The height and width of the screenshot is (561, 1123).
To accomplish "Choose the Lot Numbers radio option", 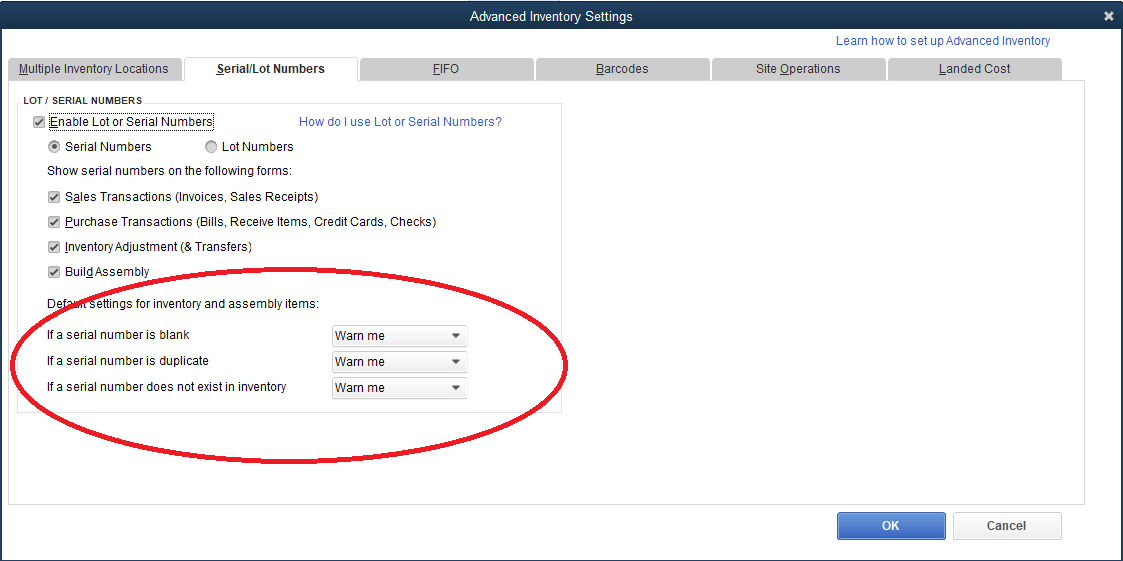I will (211, 147).
